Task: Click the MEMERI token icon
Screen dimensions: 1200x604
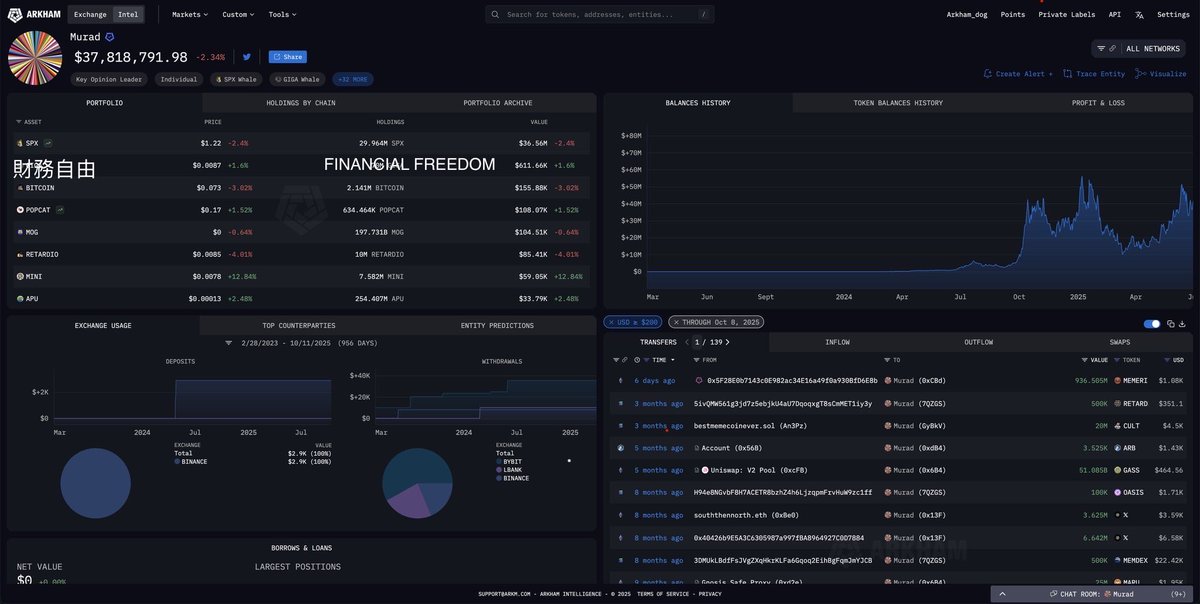Action: (x=1119, y=381)
